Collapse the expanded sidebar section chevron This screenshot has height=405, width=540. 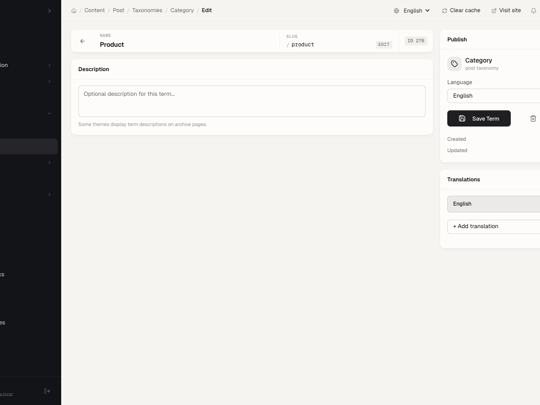pyautogui.click(x=49, y=113)
